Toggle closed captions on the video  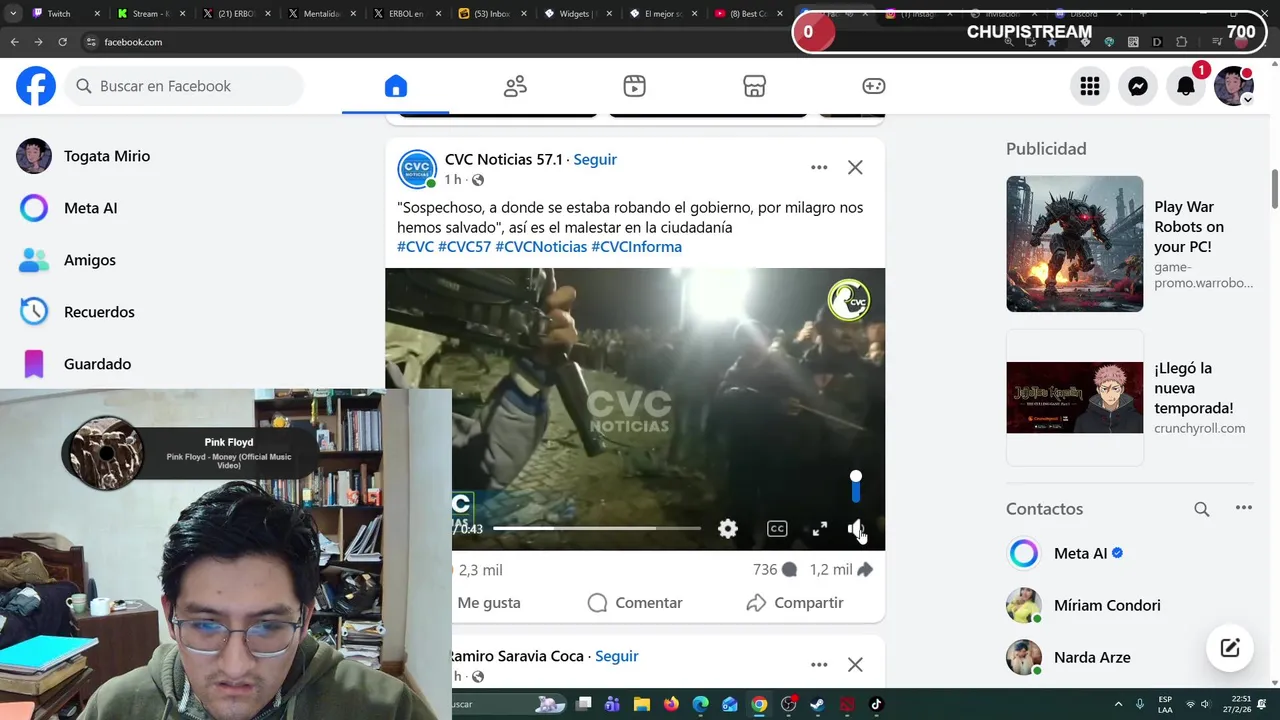point(777,529)
